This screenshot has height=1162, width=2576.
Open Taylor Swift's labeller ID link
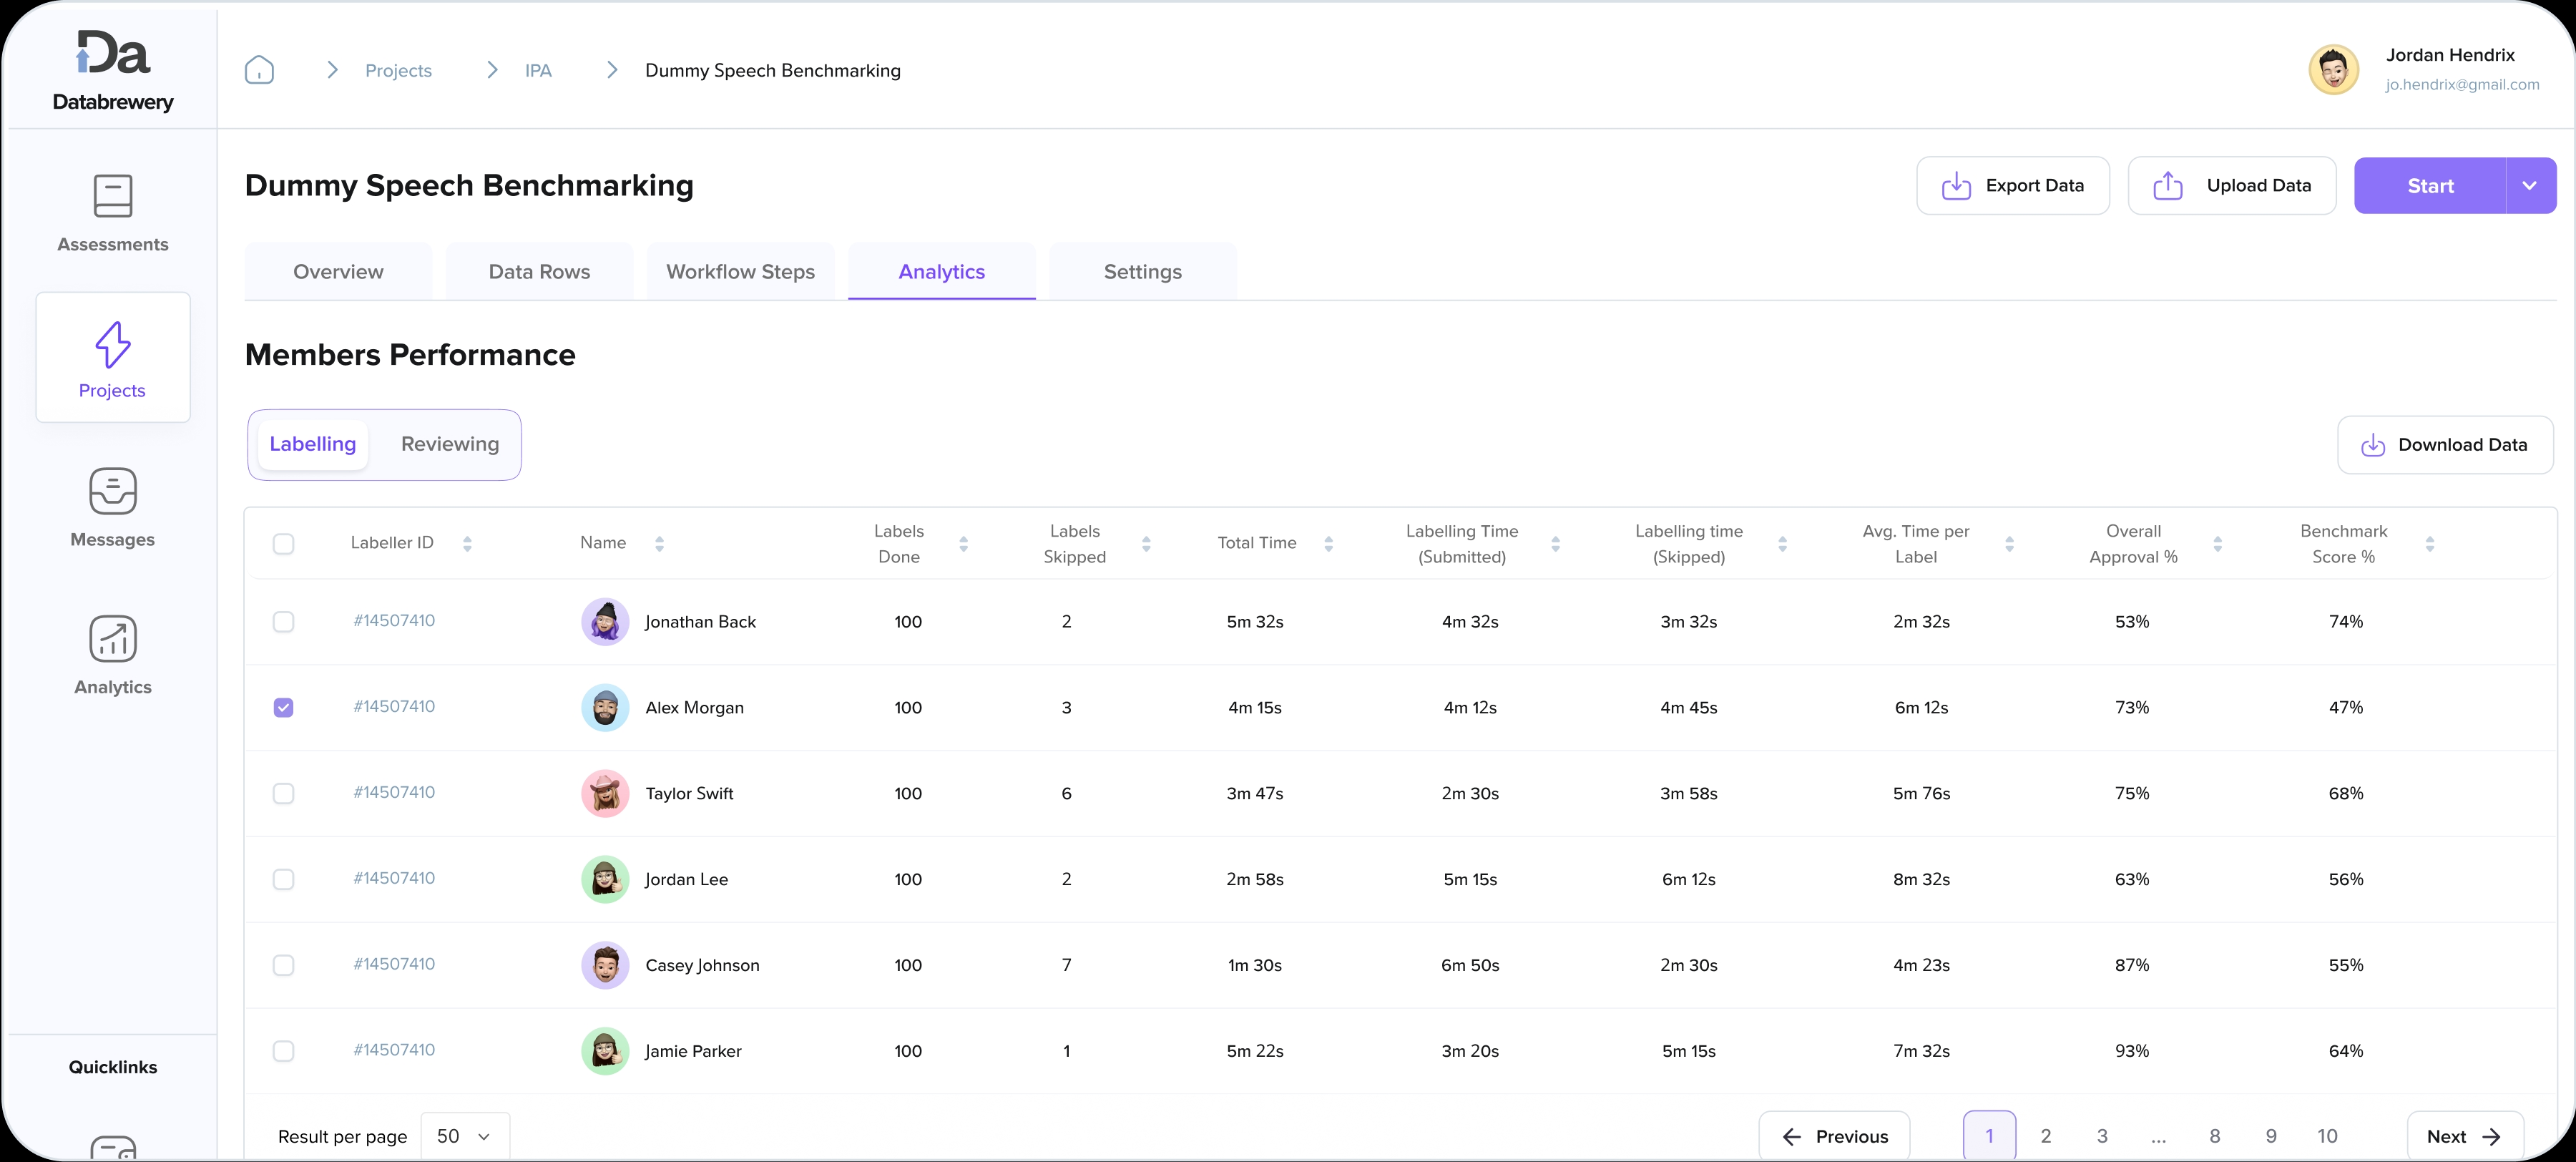pos(394,792)
